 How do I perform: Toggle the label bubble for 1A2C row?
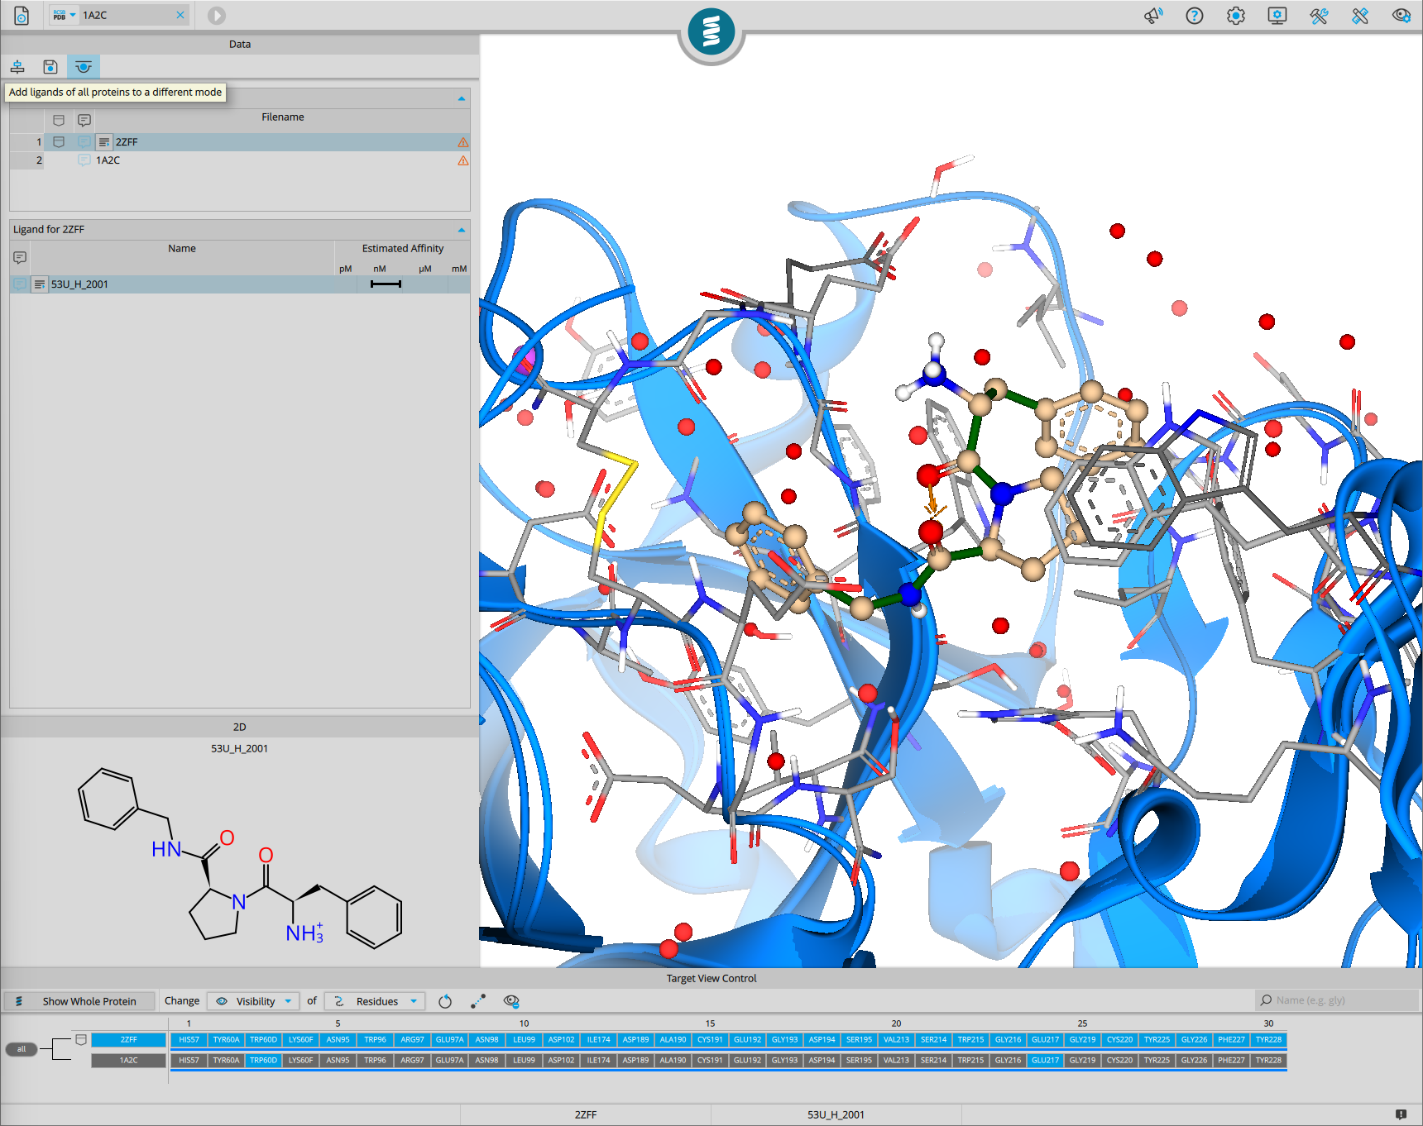tap(84, 160)
